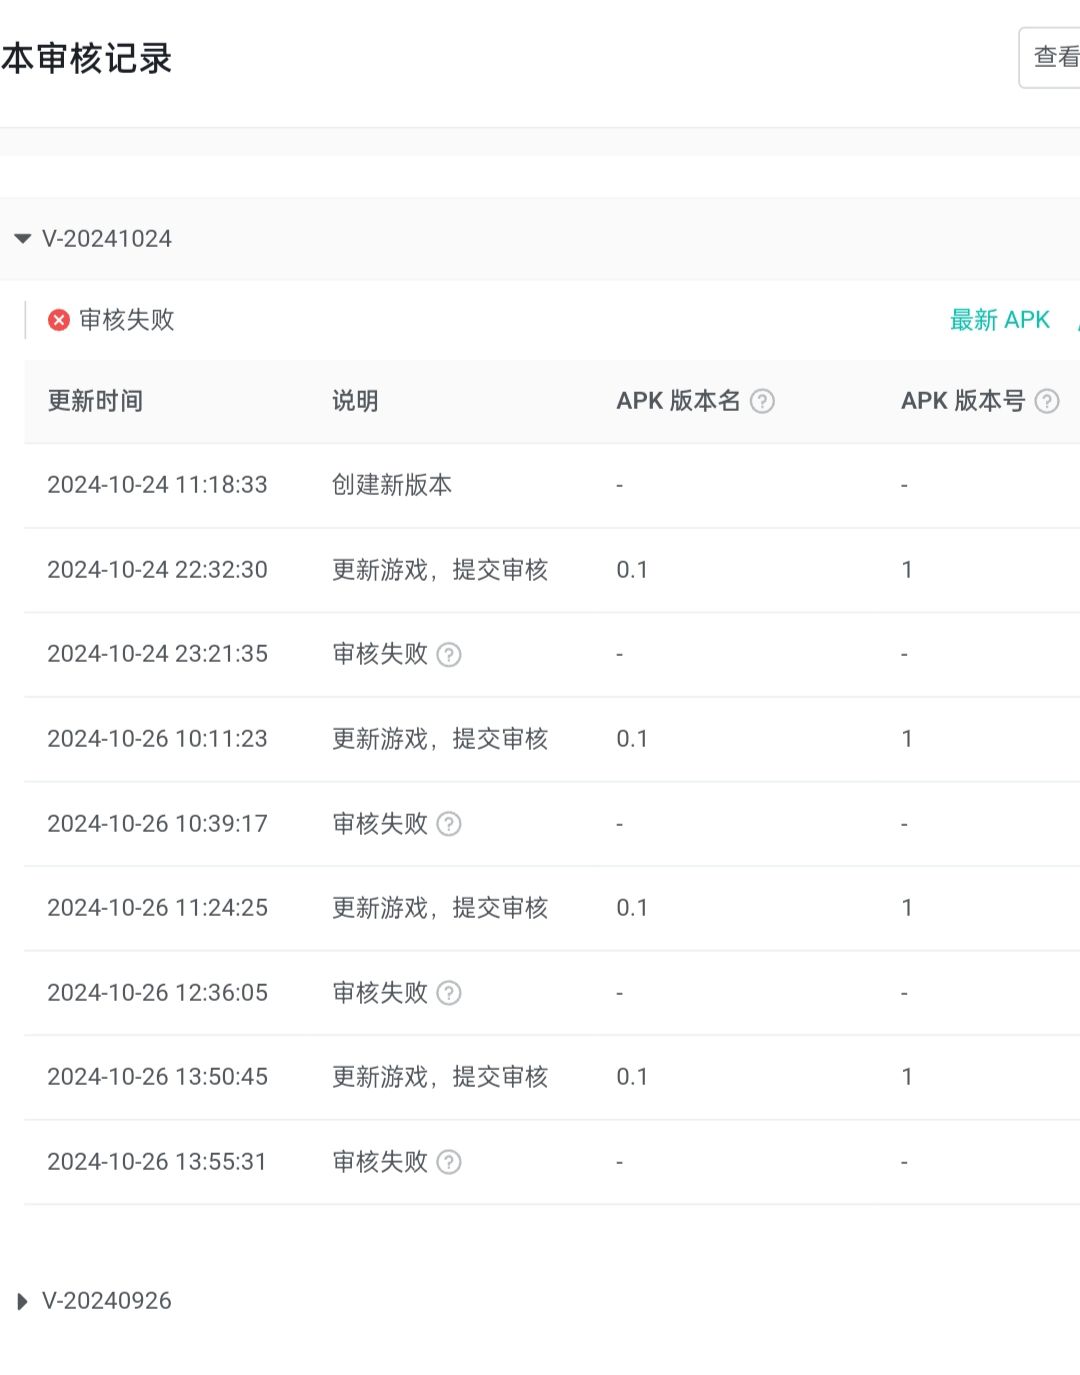Collapse the V-20241024 version section
Image resolution: width=1080 pixels, height=1375 pixels.
coord(23,239)
